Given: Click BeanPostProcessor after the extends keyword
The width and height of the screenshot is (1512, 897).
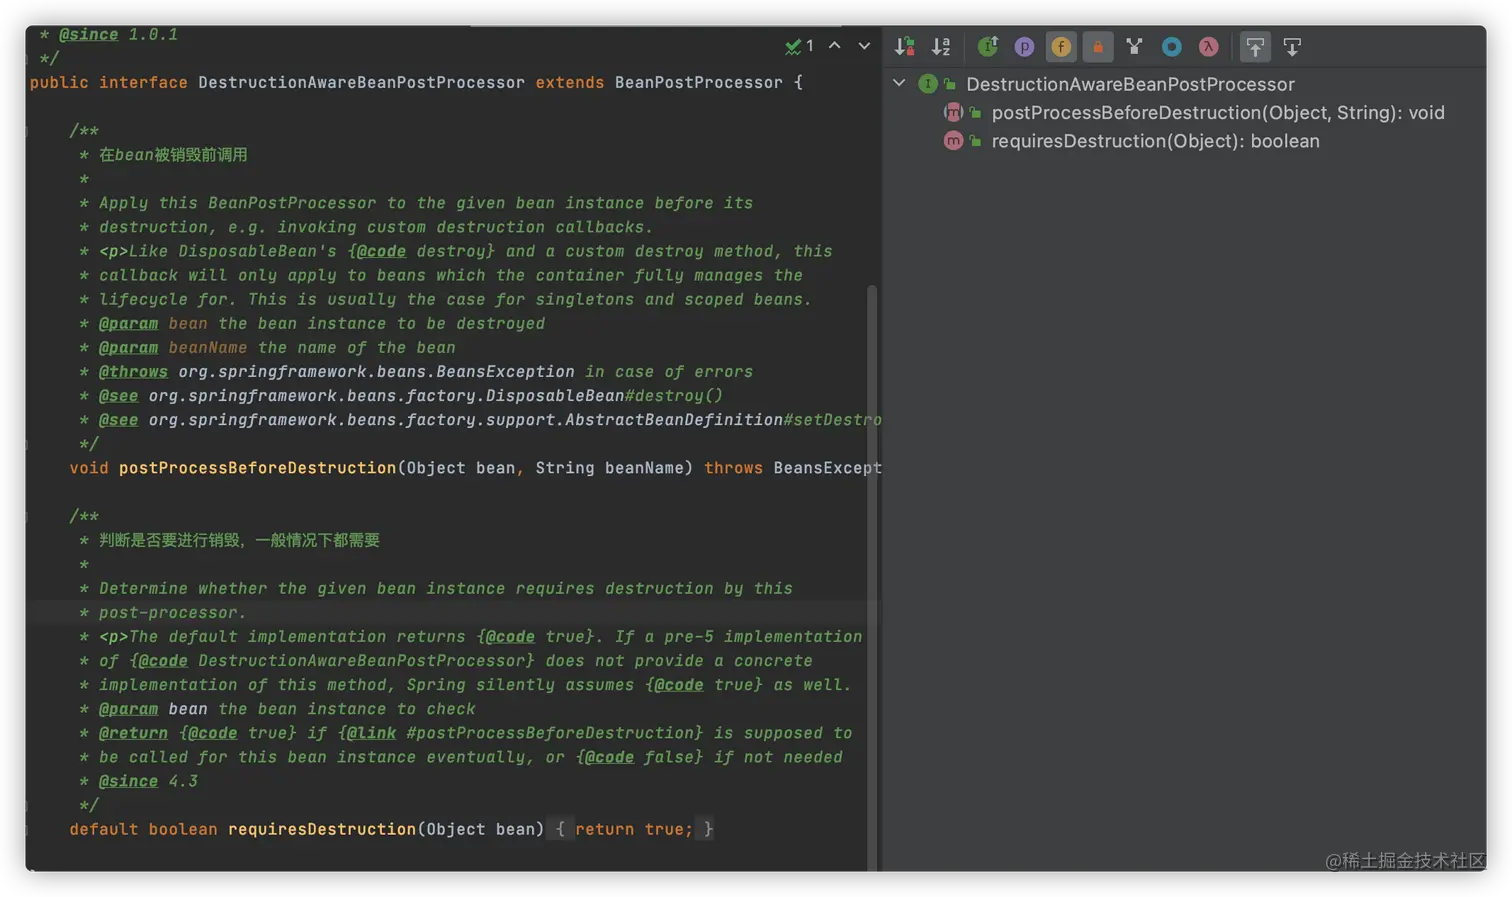Looking at the screenshot, I should coord(698,83).
